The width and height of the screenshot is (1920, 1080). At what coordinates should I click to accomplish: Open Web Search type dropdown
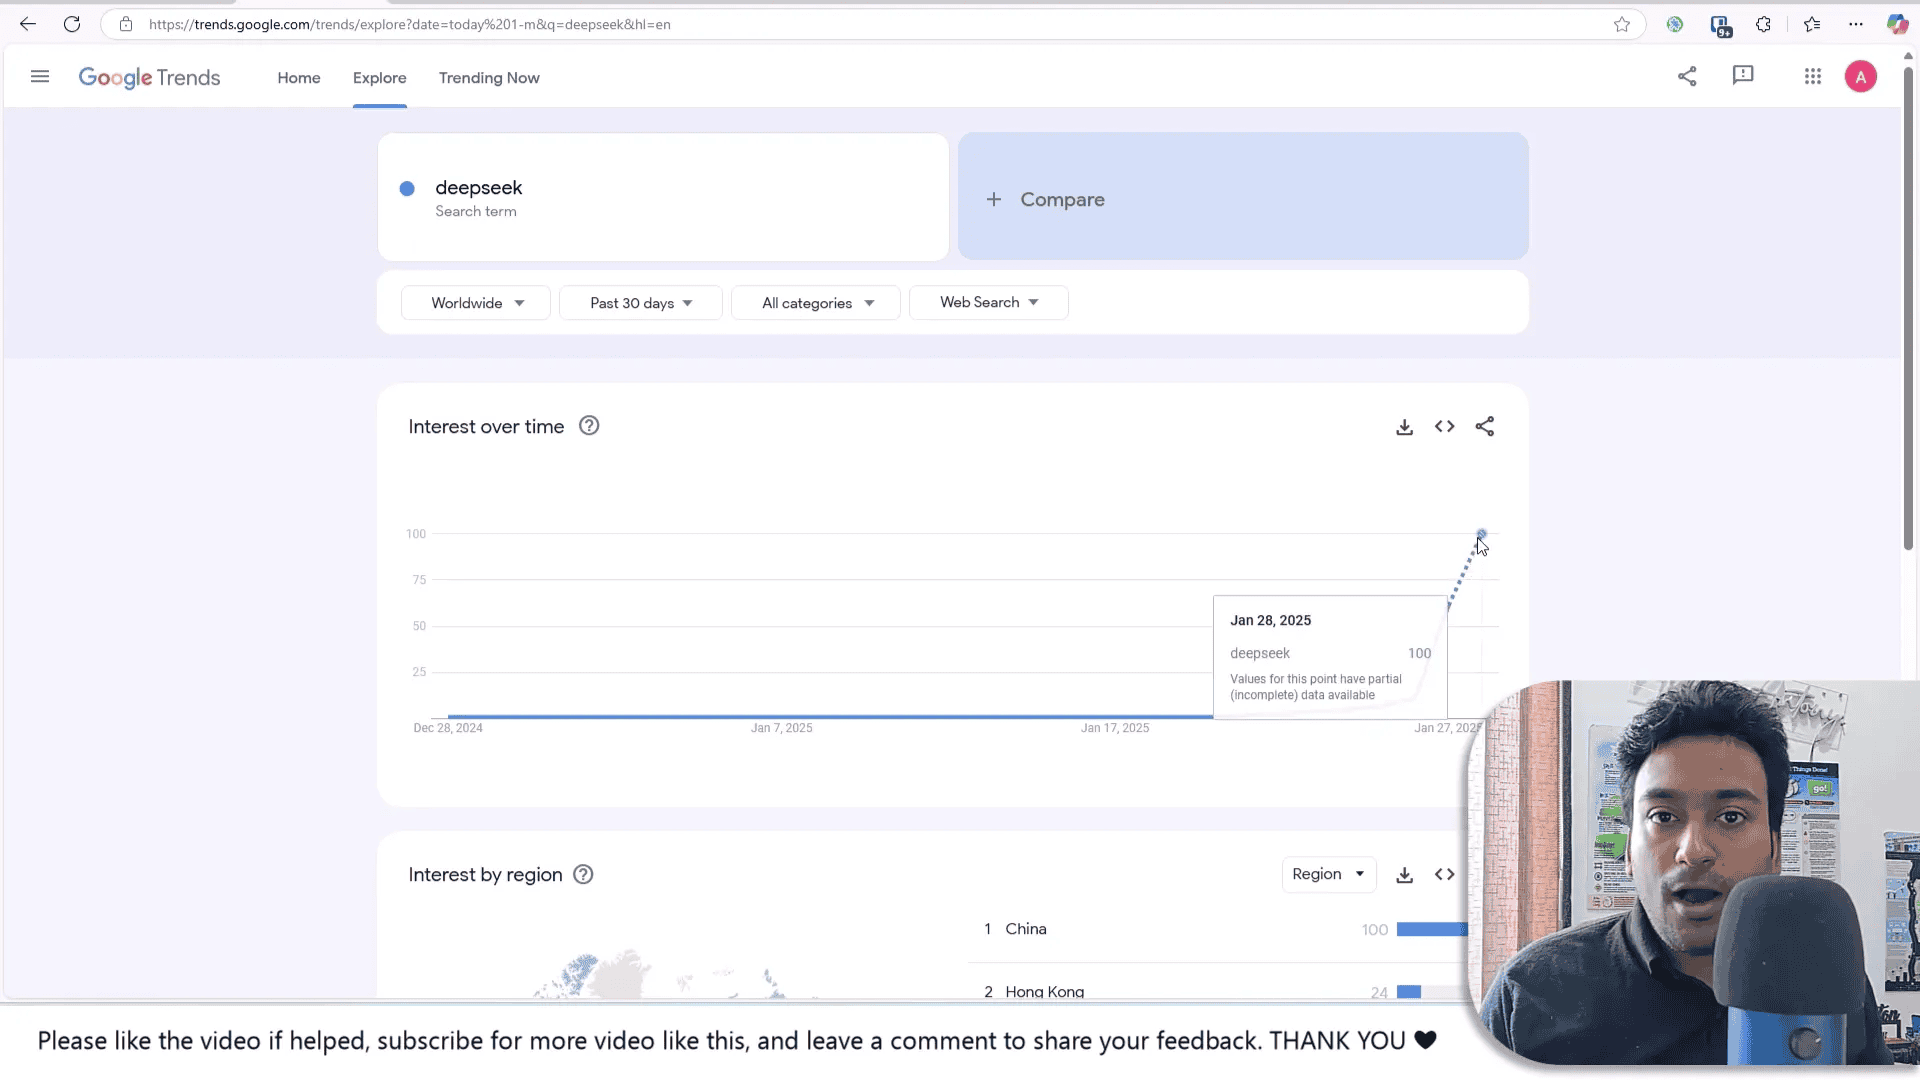989,302
